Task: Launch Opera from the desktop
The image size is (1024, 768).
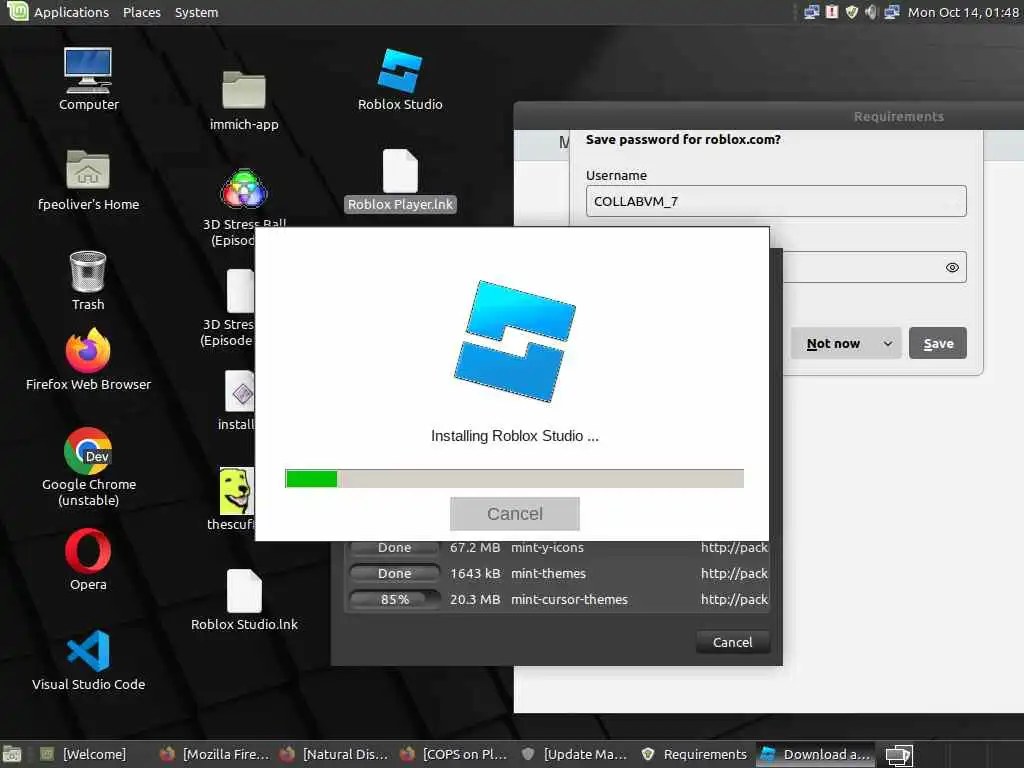Action: tap(88, 551)
